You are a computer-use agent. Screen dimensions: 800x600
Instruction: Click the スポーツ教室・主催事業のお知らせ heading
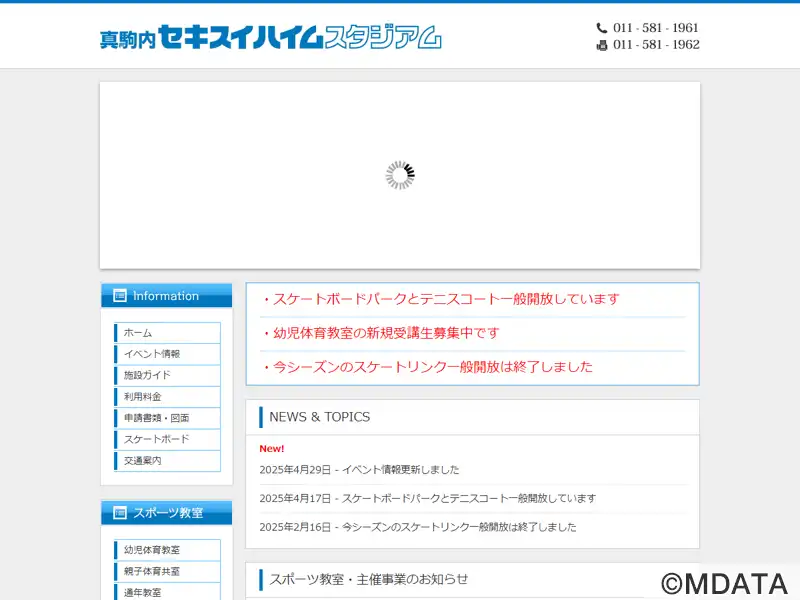coord(368,579)
